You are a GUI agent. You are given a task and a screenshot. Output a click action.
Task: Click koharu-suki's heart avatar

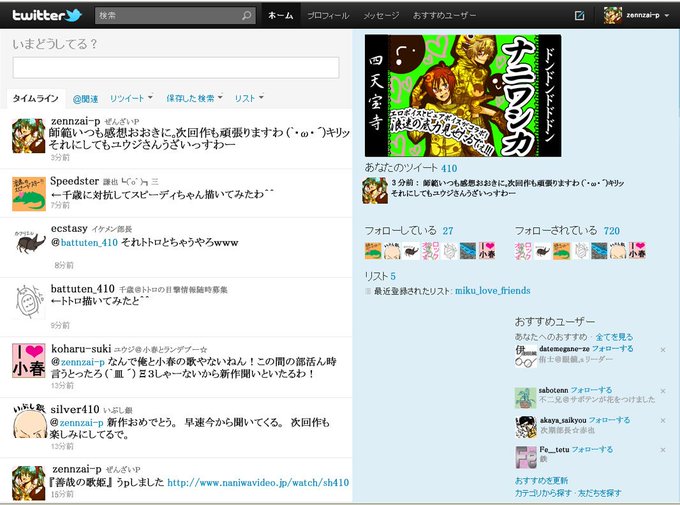pos(29,361)
